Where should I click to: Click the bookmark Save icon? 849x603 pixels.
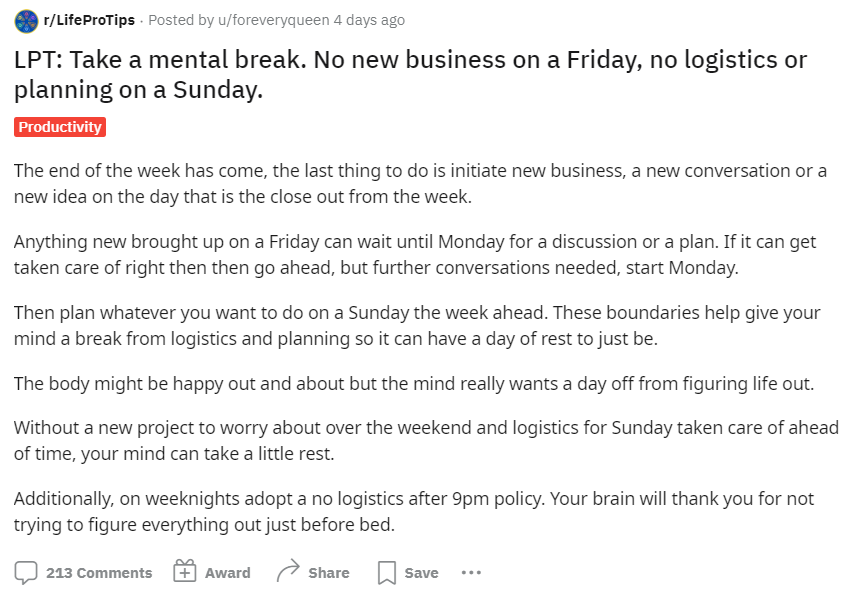[387, 573]
